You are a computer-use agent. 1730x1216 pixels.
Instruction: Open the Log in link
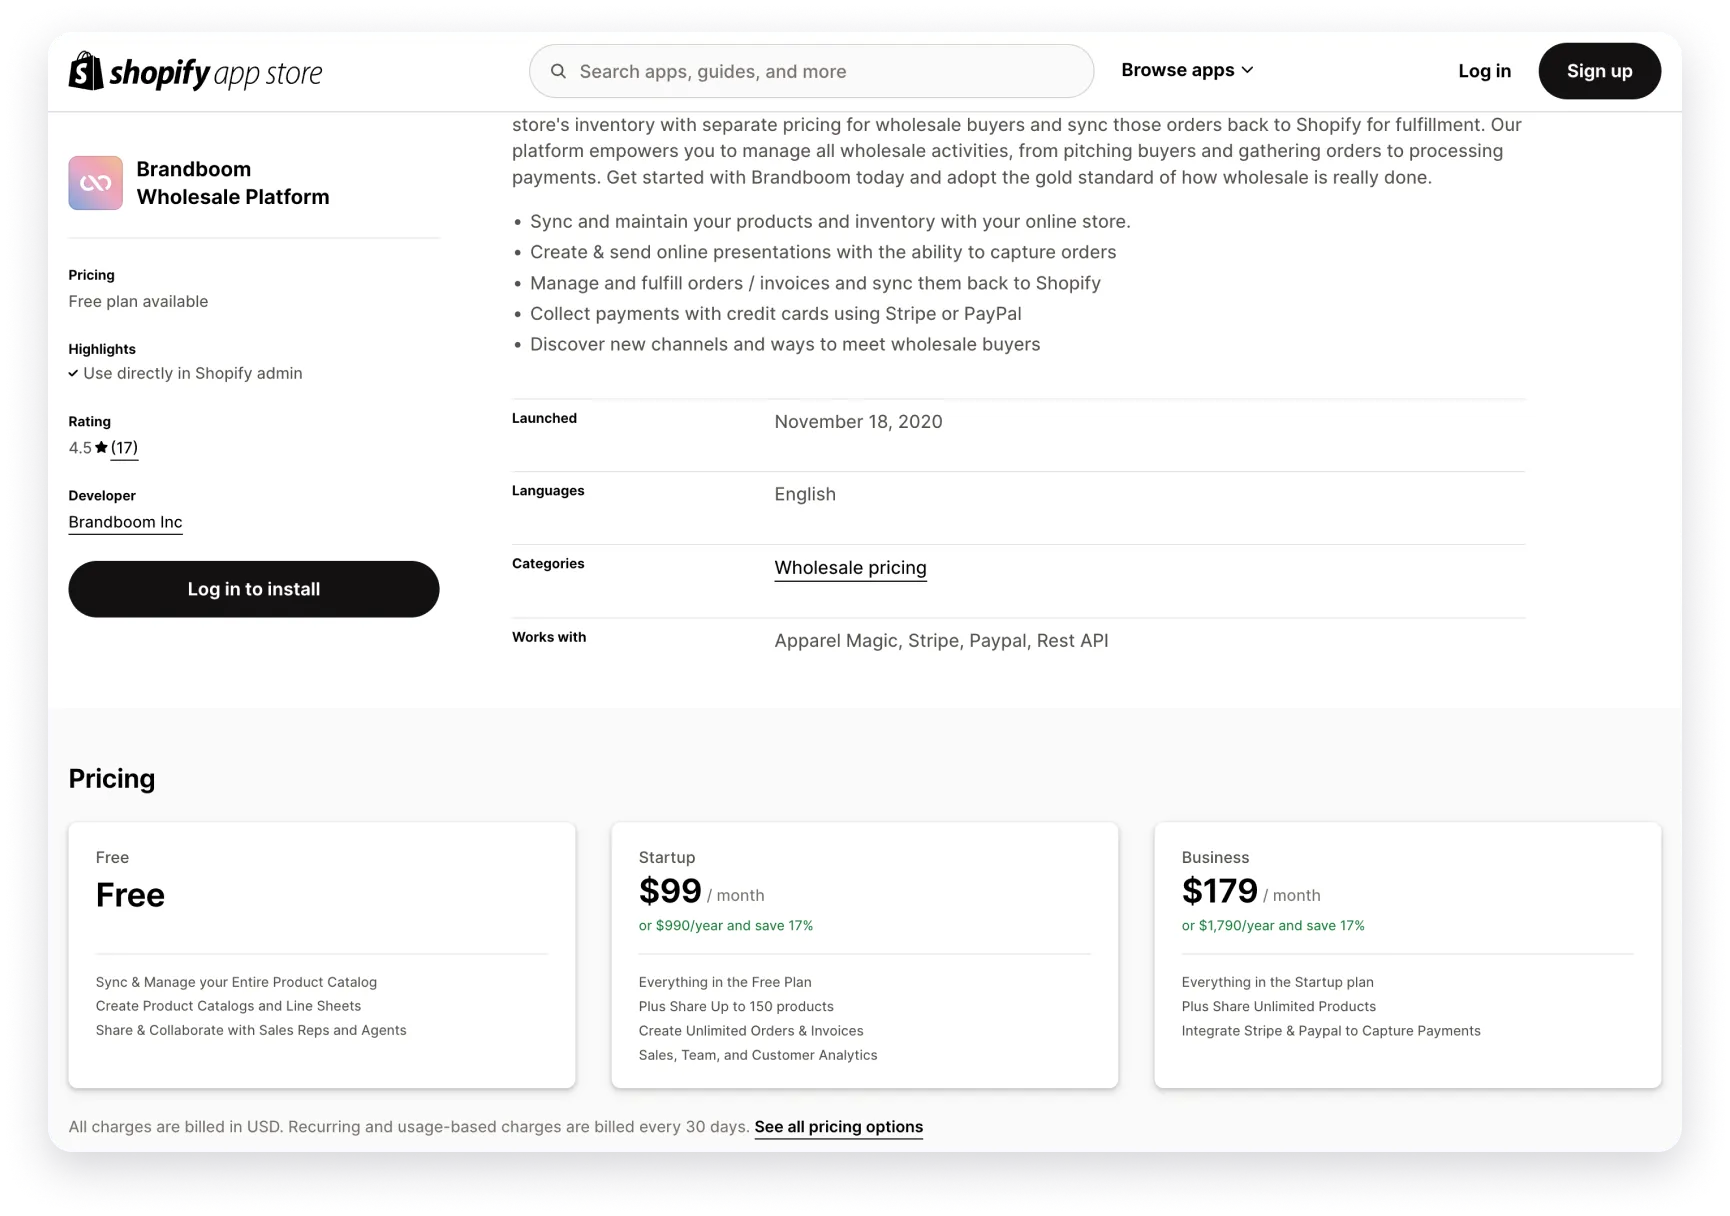[1484, 71]
